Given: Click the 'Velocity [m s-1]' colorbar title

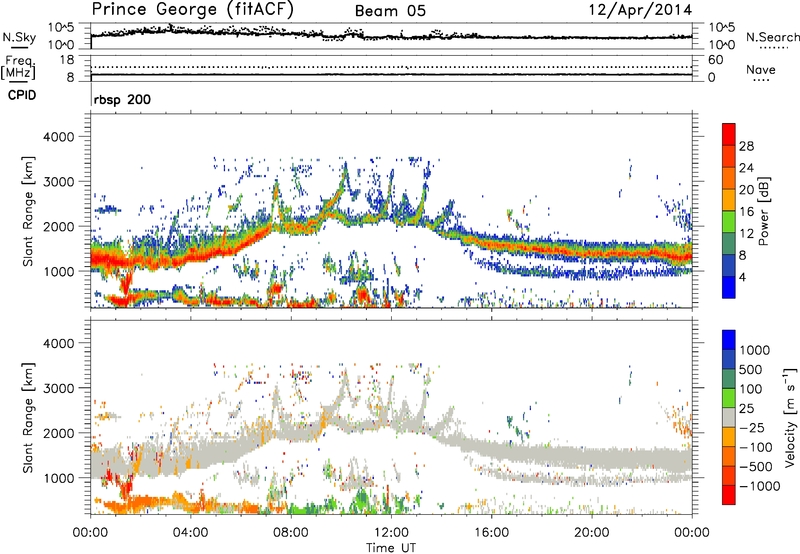Looking at the screenshot, I should click(x=791, y=417).
